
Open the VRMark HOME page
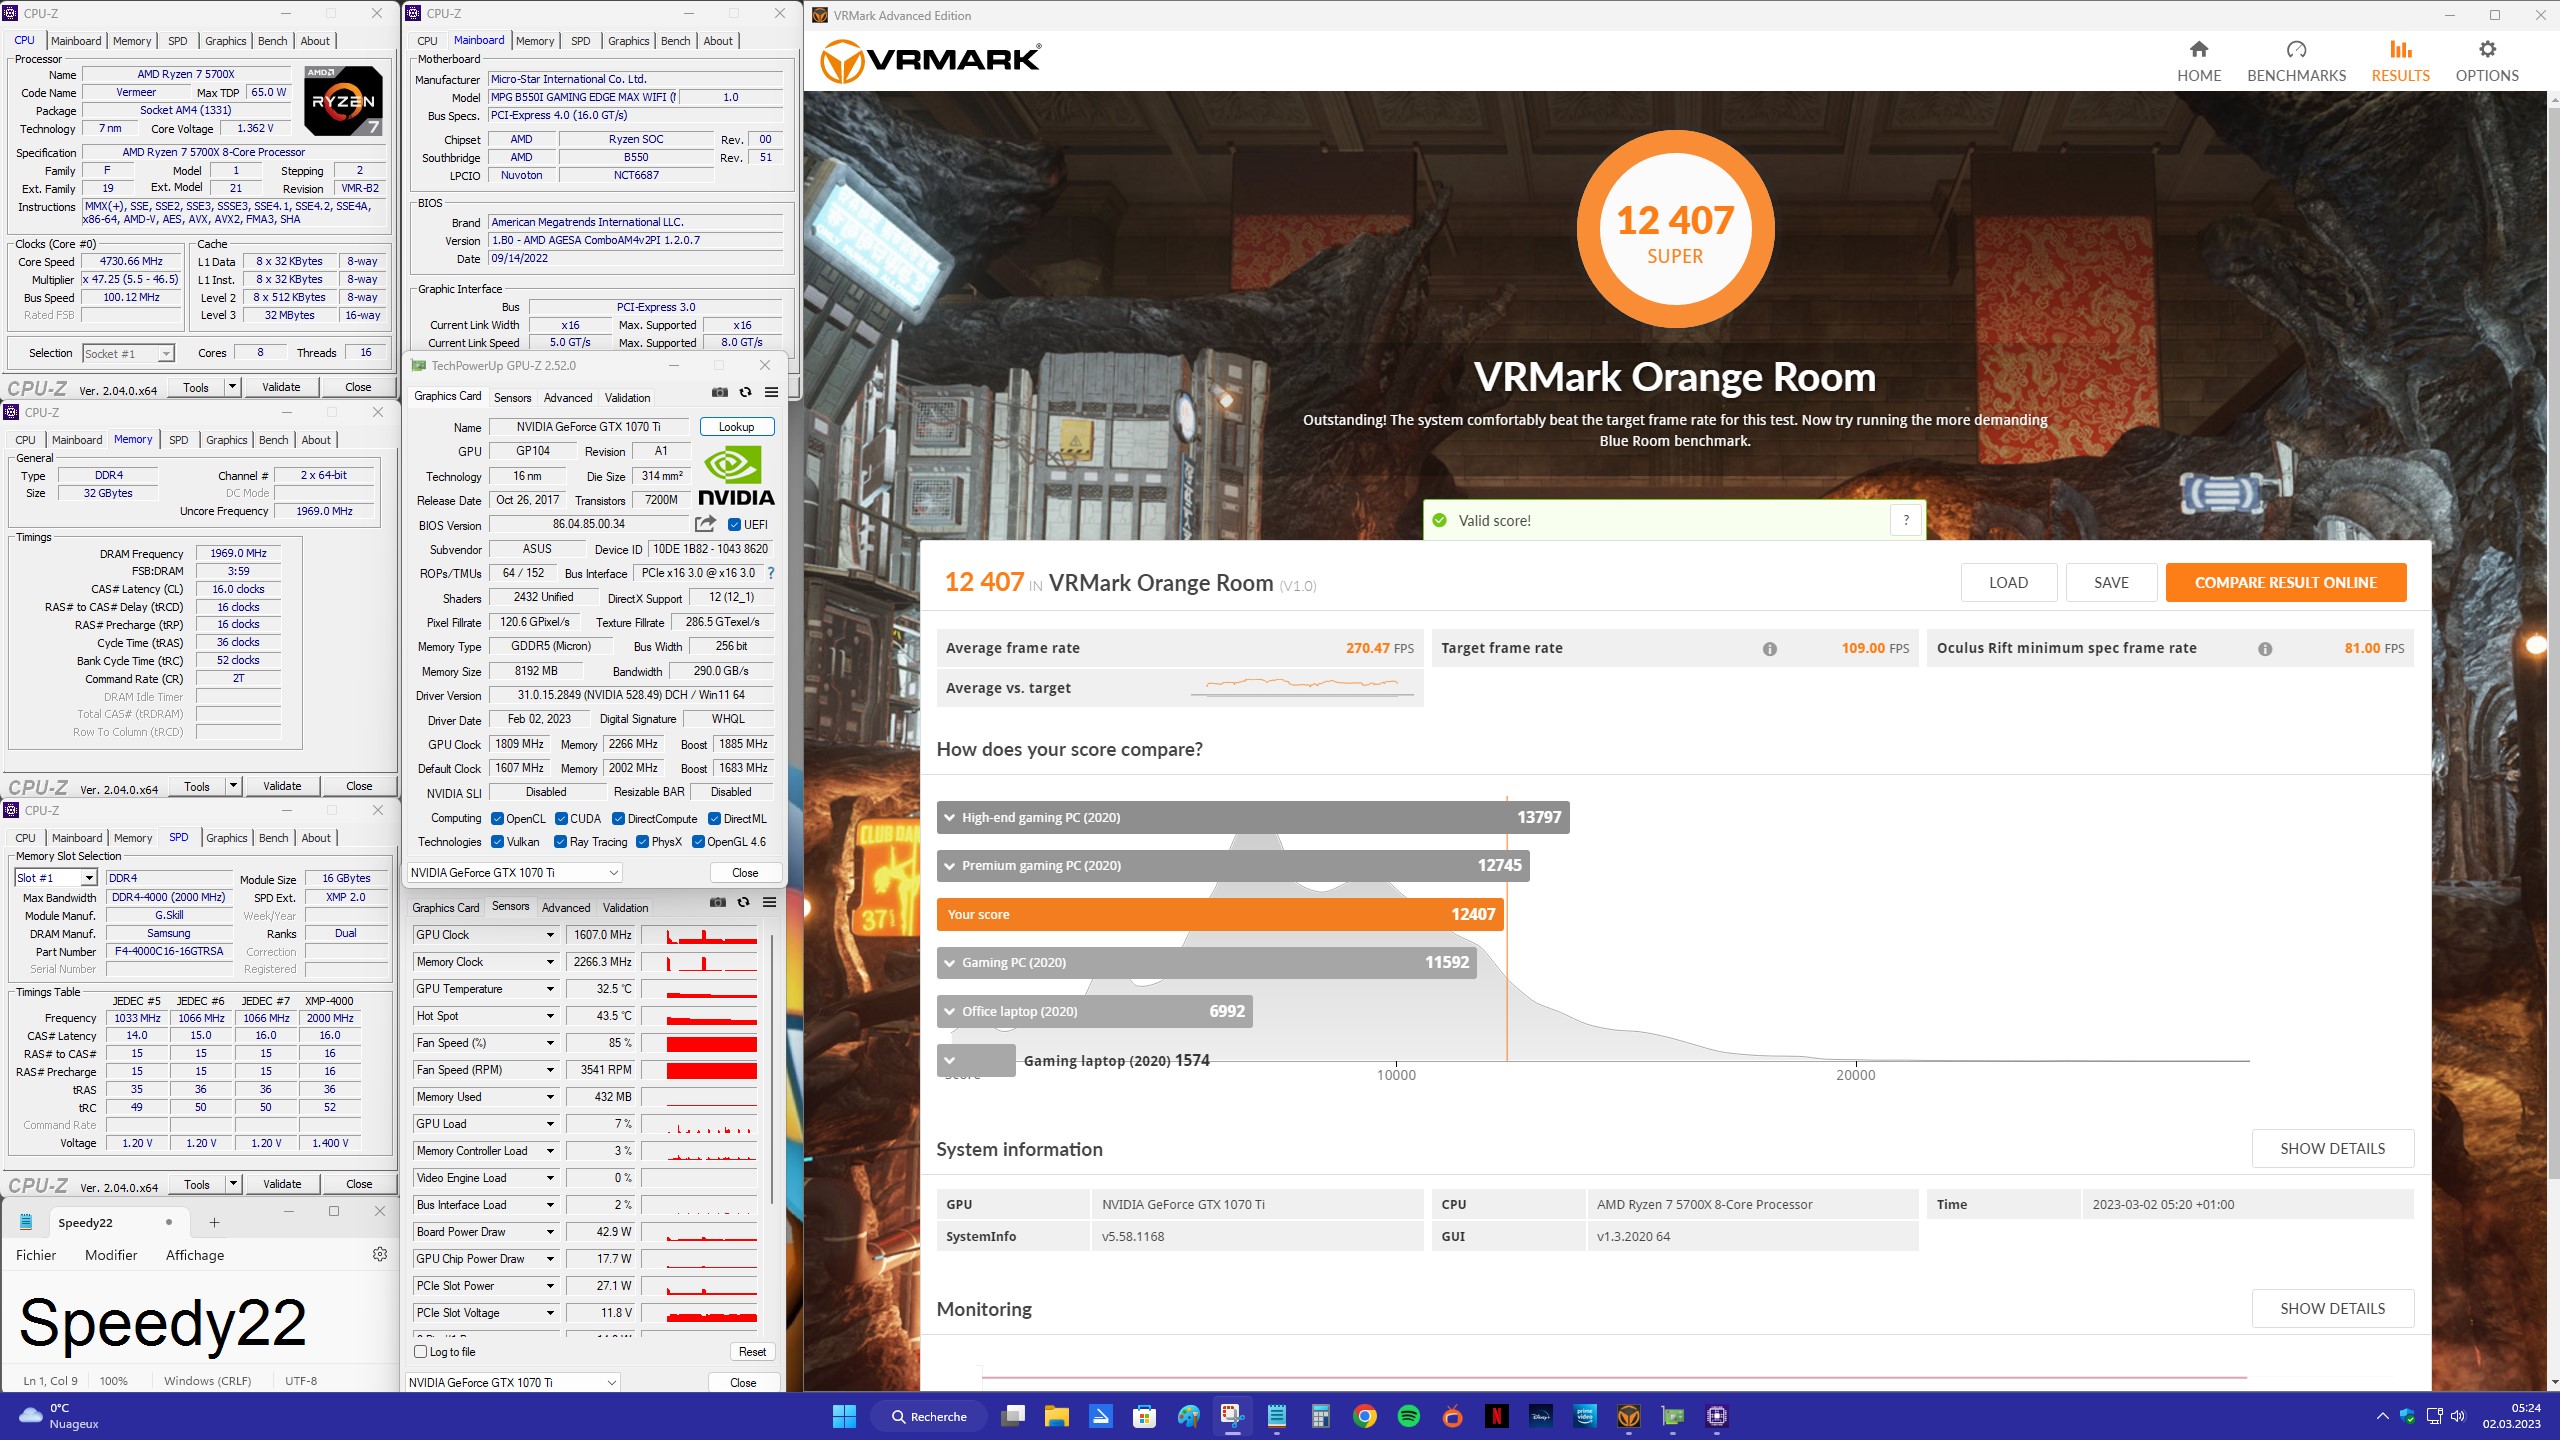2198,61
